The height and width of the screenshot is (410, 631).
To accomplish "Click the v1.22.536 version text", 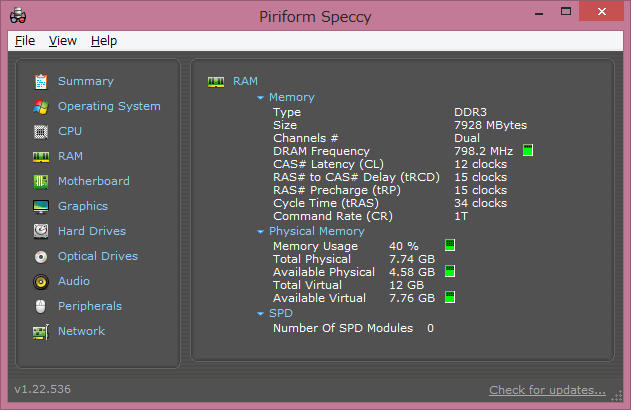I will click(43, 389).
